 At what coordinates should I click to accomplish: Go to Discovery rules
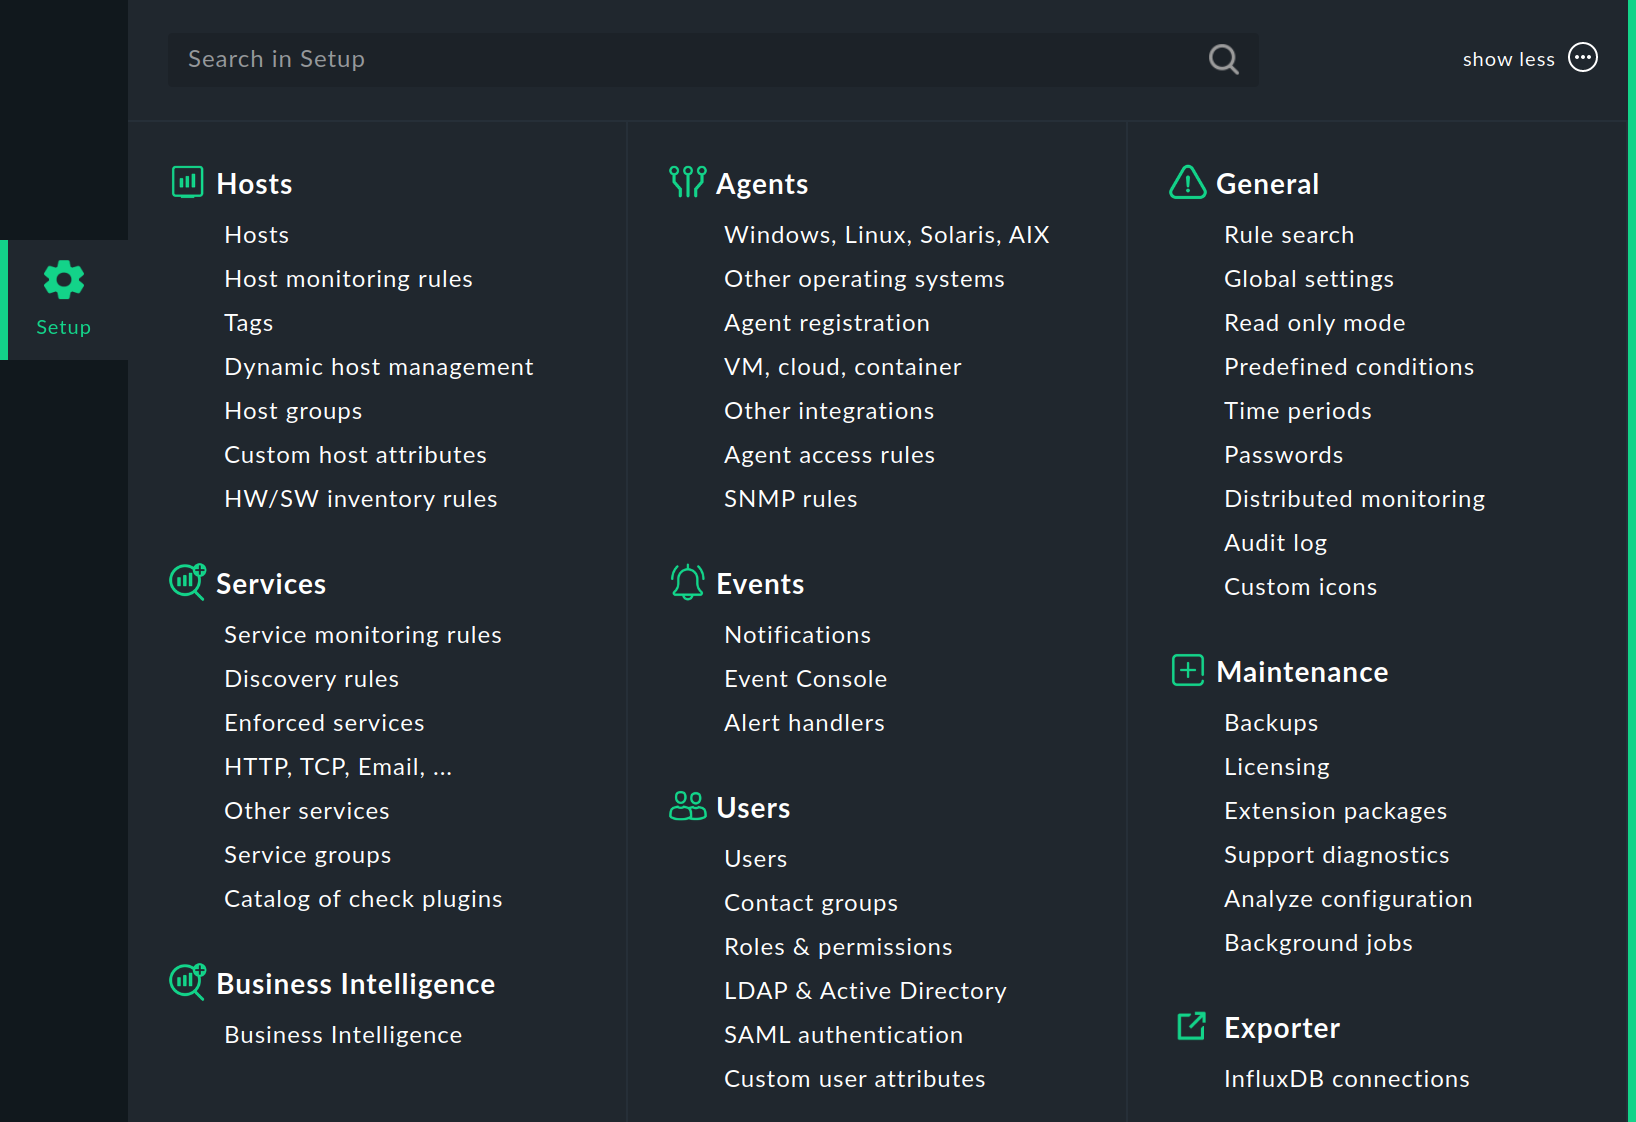coord(312,679)
